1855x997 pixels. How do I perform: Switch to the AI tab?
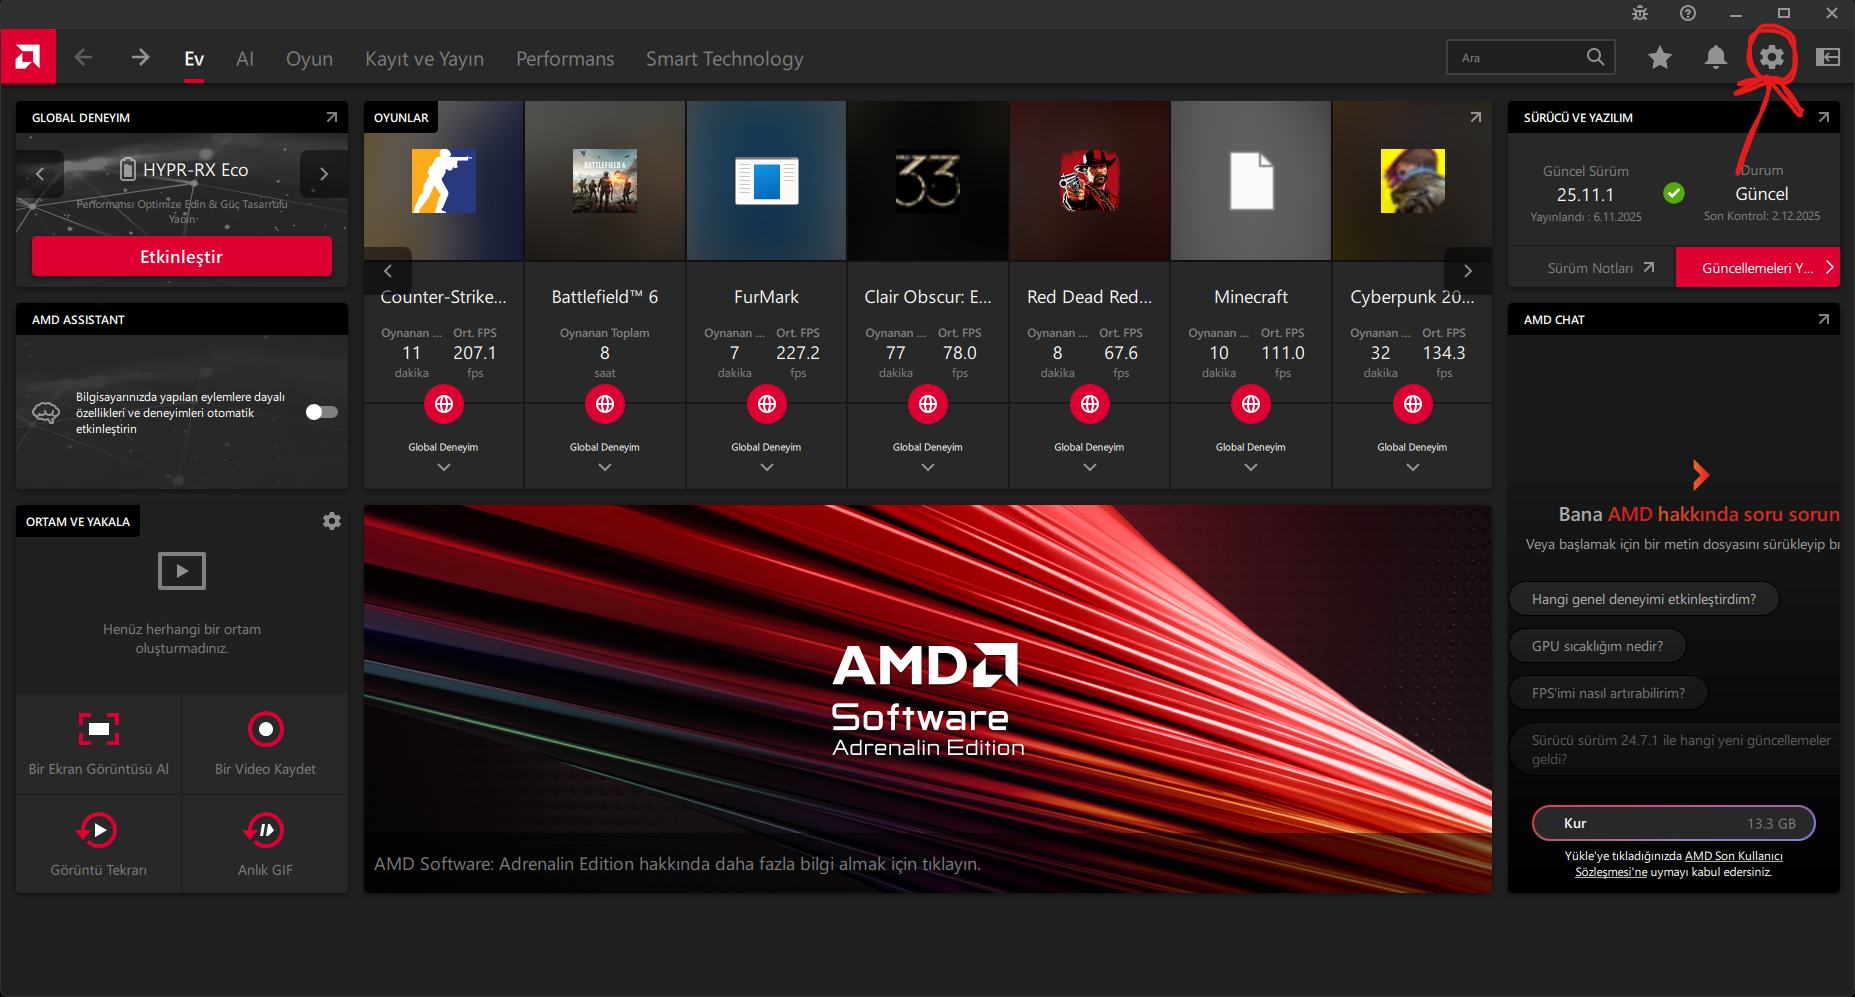pos(245,59)
